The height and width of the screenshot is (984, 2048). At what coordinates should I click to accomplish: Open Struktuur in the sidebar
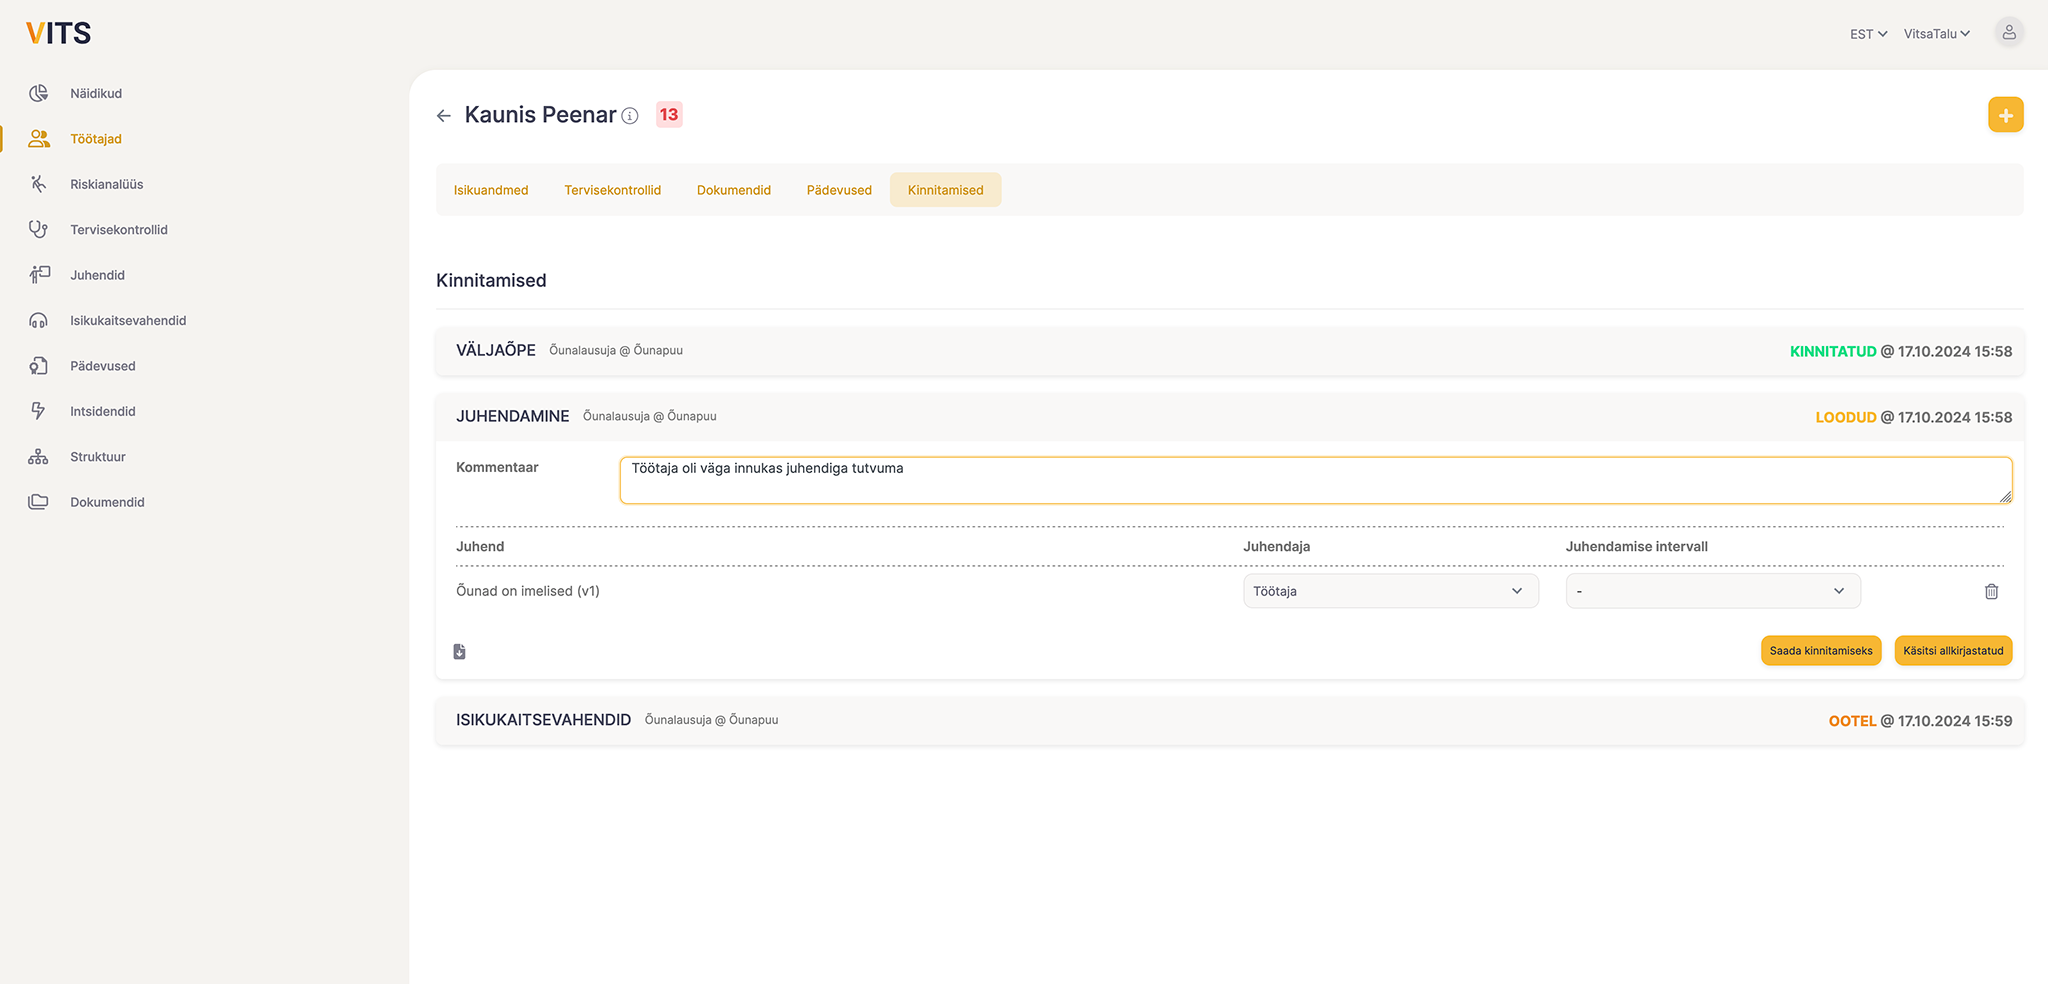(97, 457)
